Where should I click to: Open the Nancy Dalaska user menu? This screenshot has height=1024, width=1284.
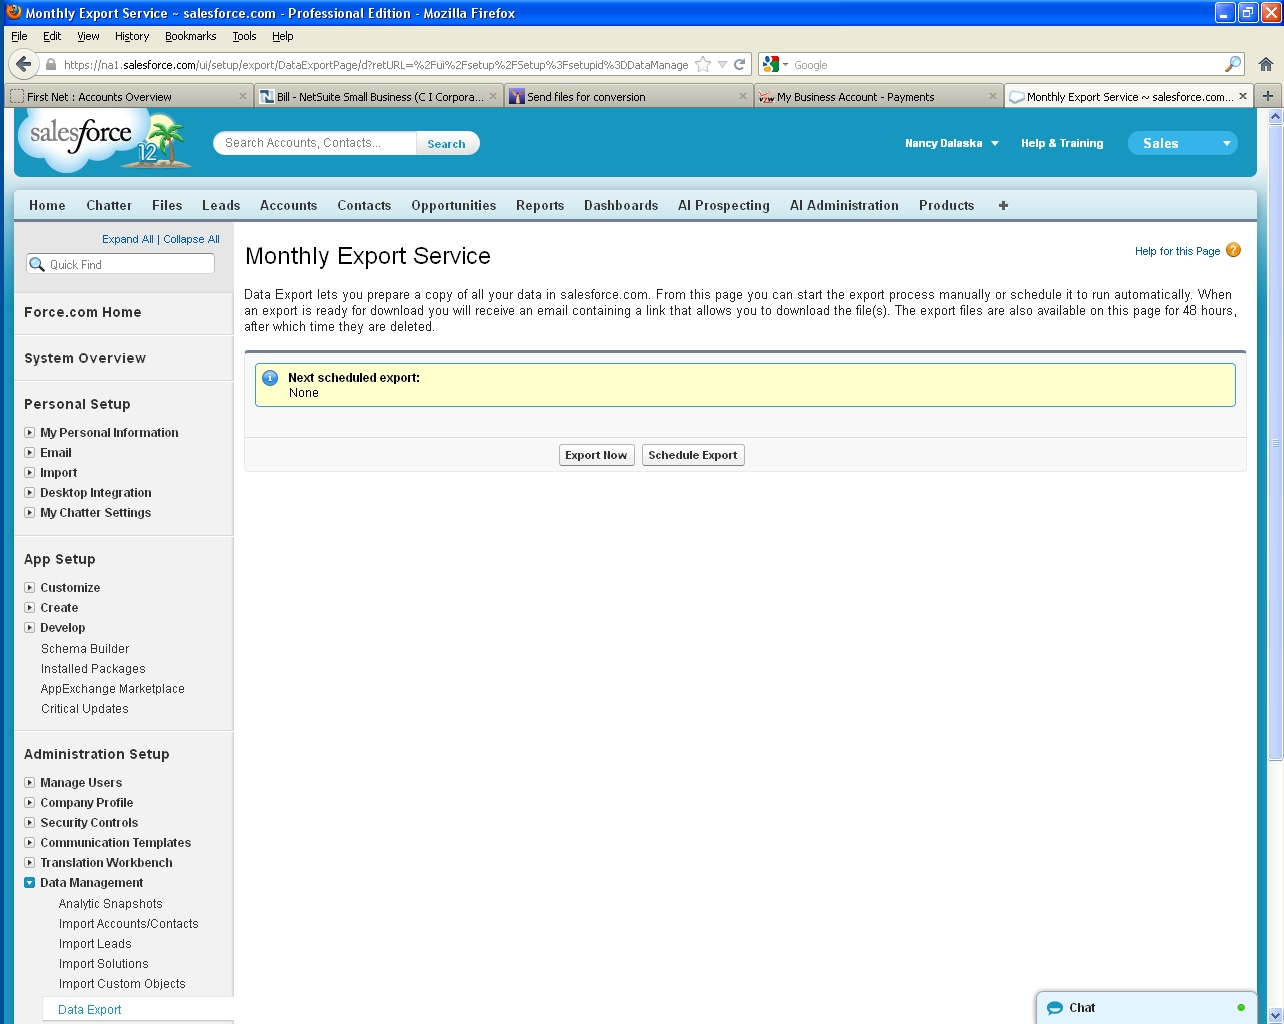tap(951, 143)
